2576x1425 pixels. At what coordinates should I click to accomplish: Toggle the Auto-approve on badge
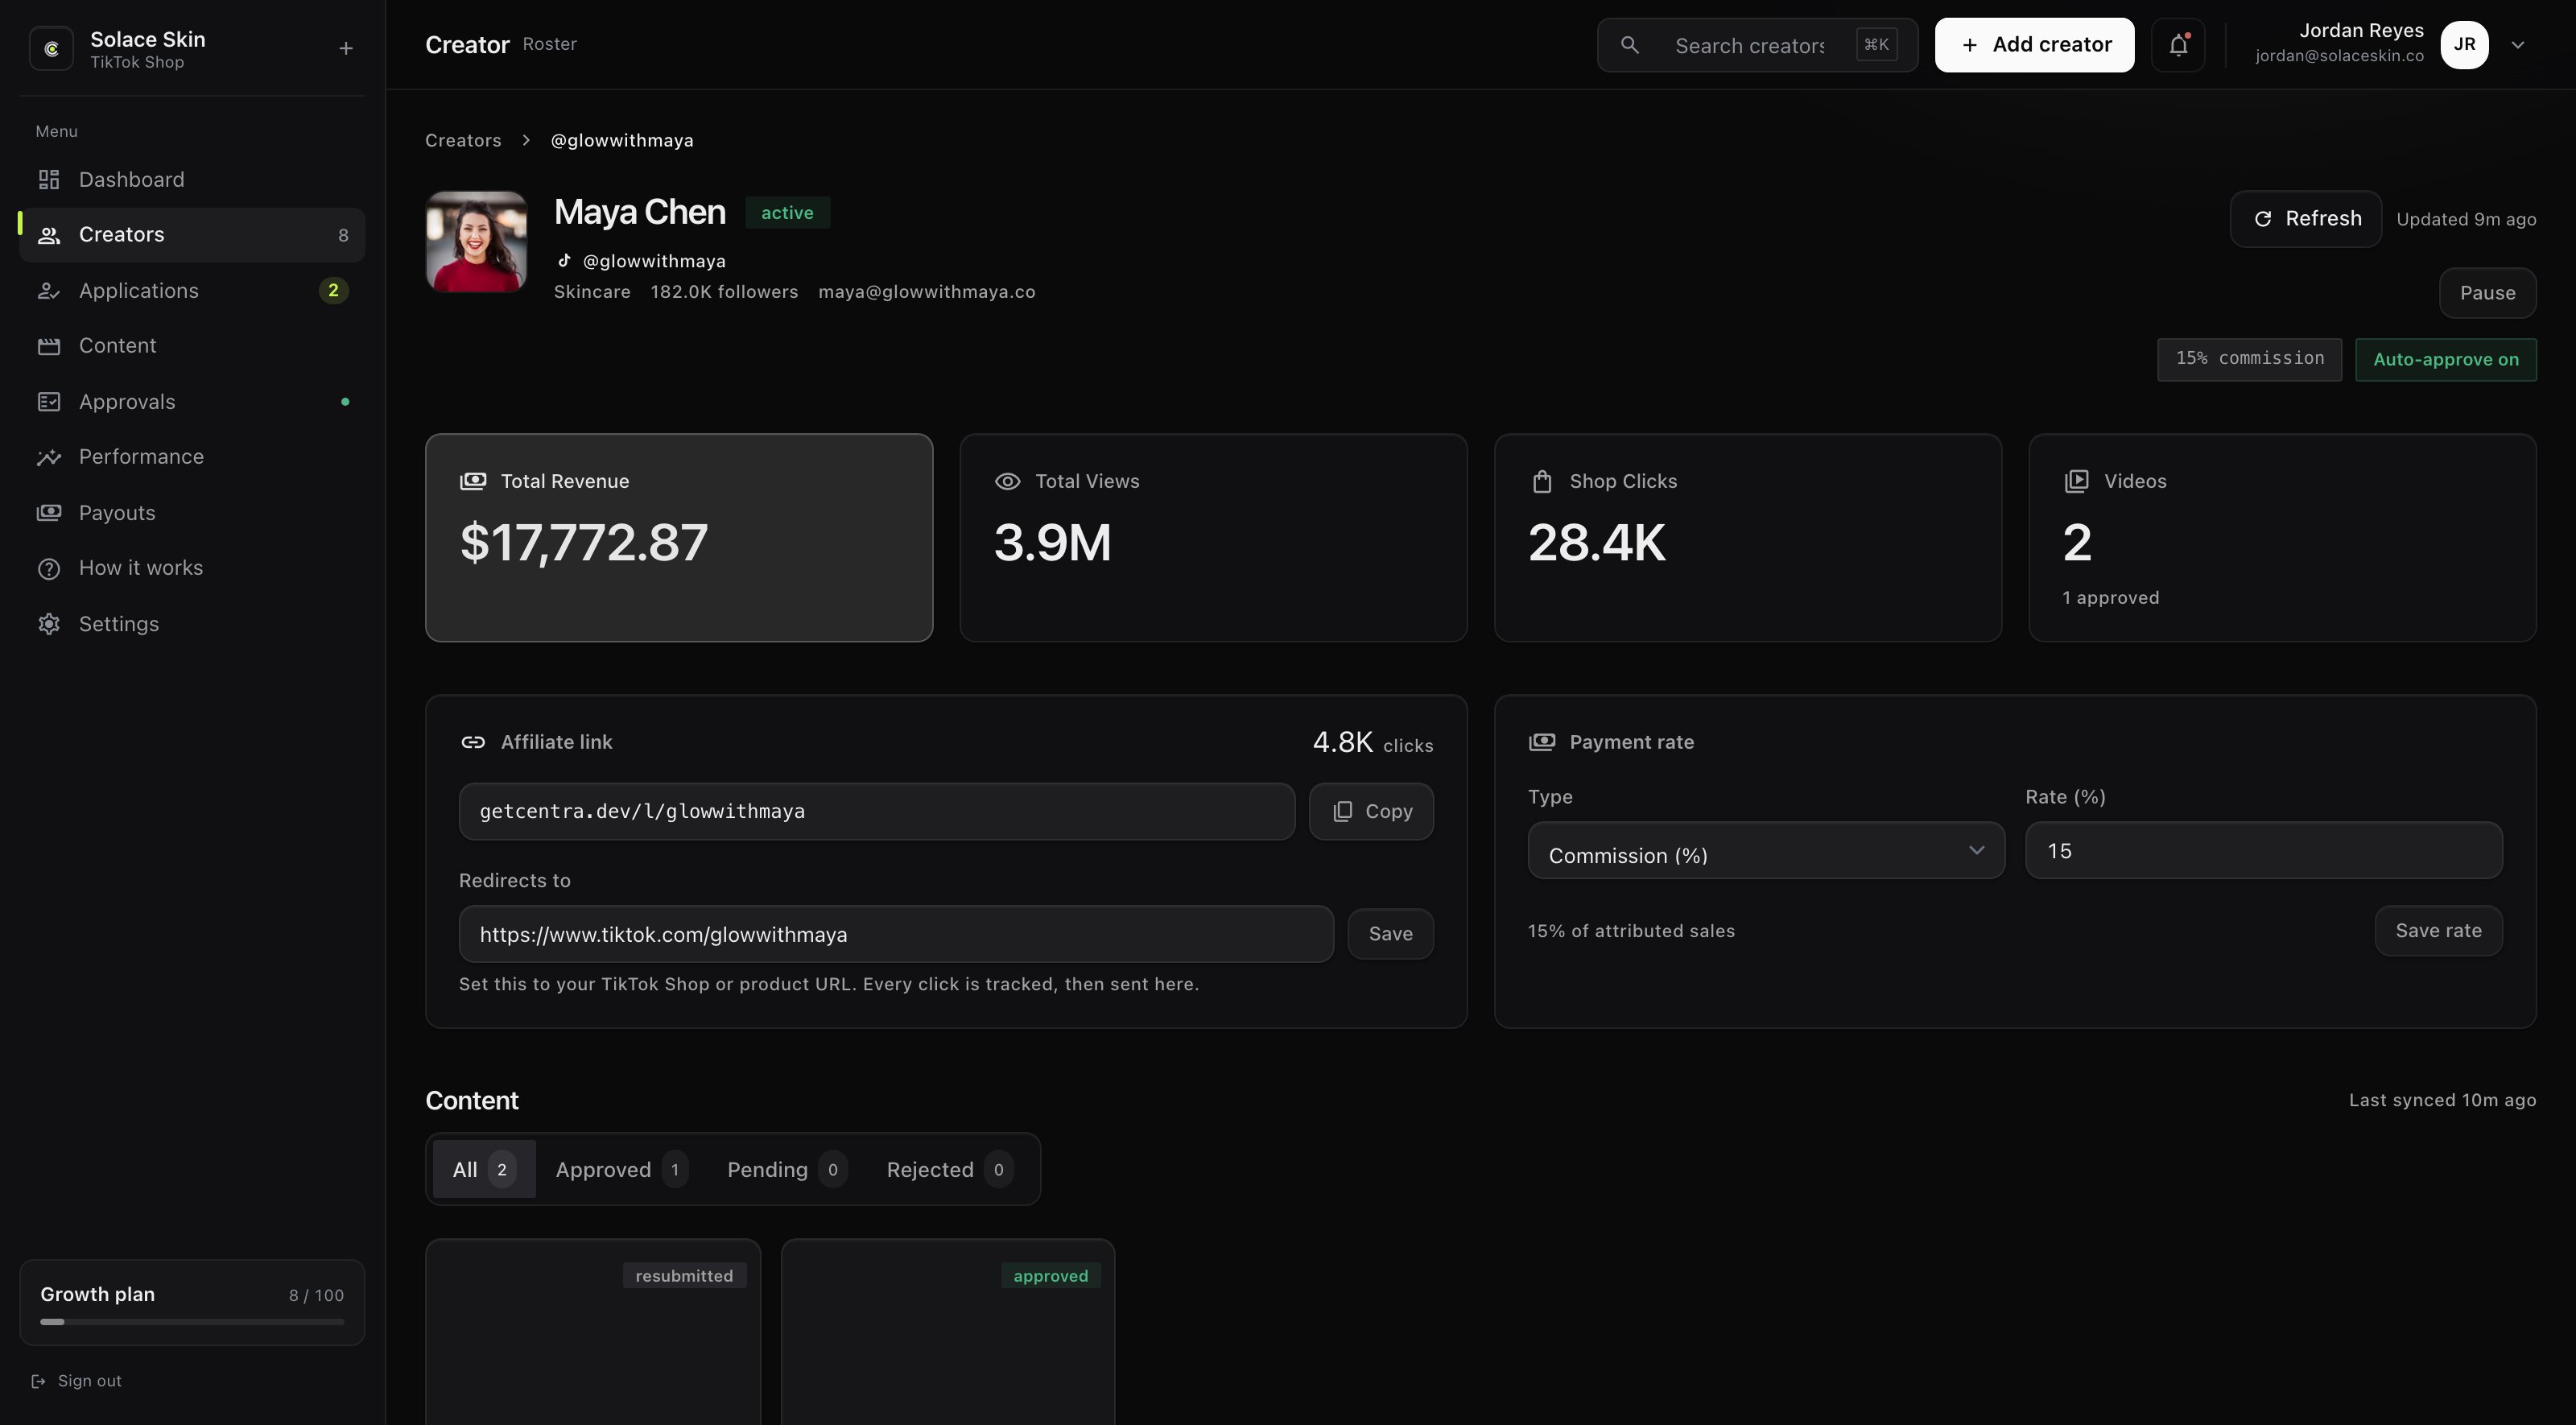pyautogui.click(x=2445, y=360)
